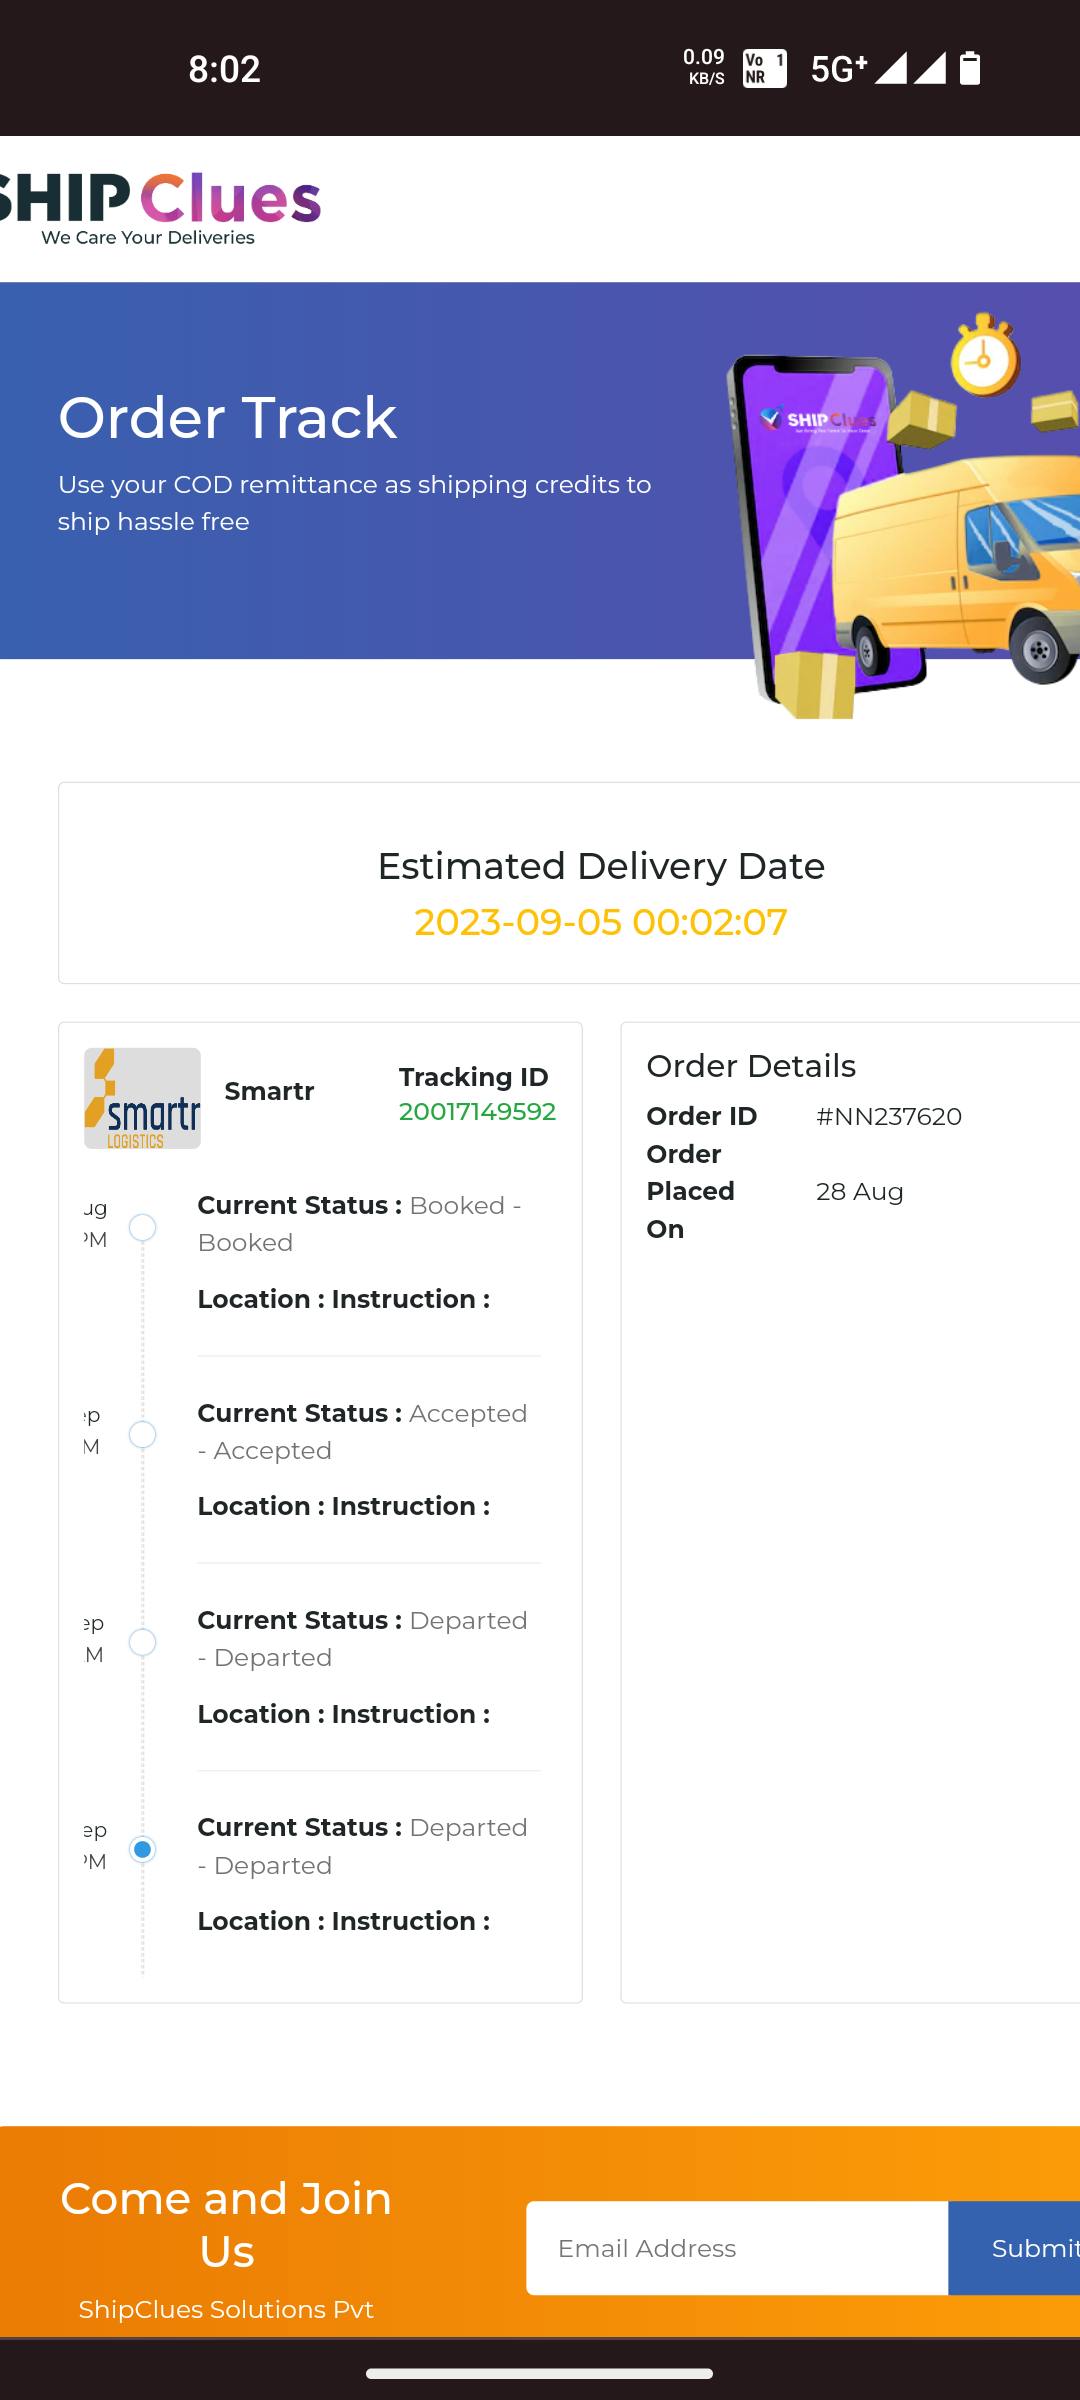Tap the bottom navigation gesture bar
This screenshot has width=1080, height=2400.
(x=540, y=2373)
